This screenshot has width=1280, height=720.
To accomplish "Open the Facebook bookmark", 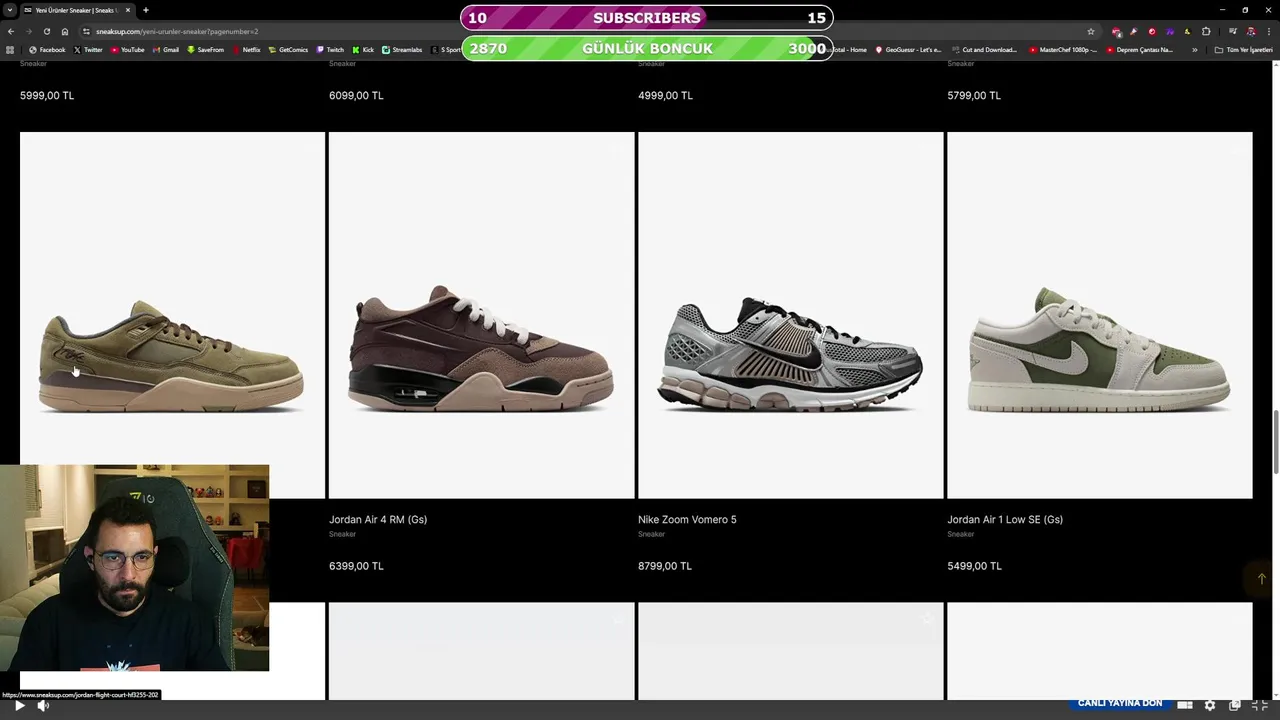I will click(x=47, y=49).
